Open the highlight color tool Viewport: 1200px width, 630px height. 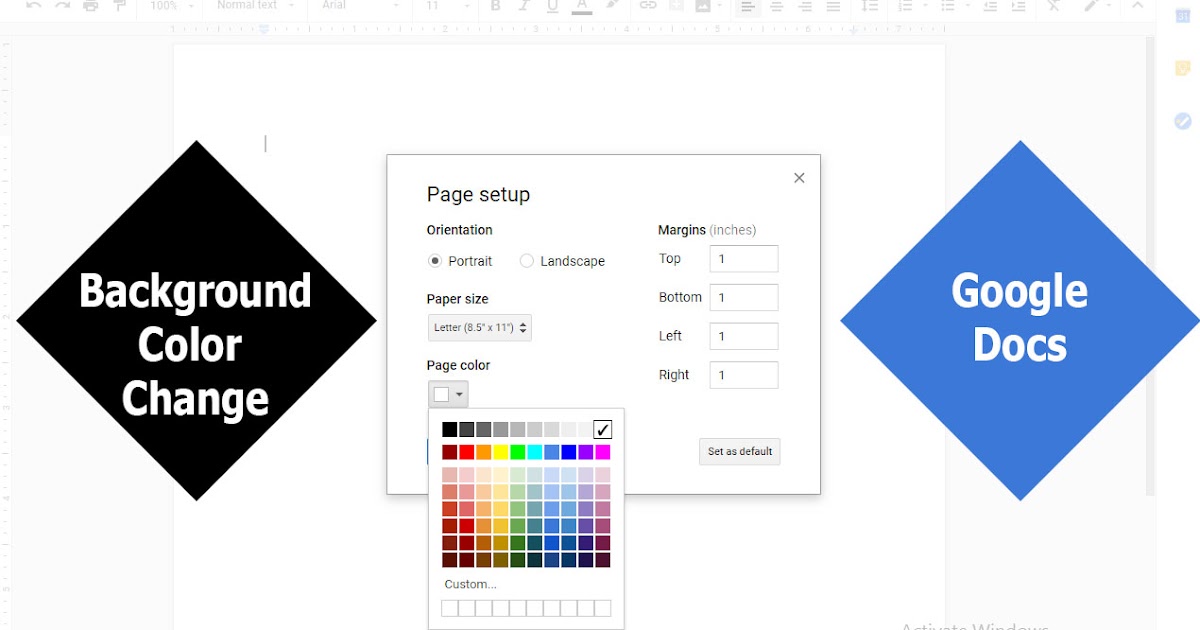[x=612, y=5]
